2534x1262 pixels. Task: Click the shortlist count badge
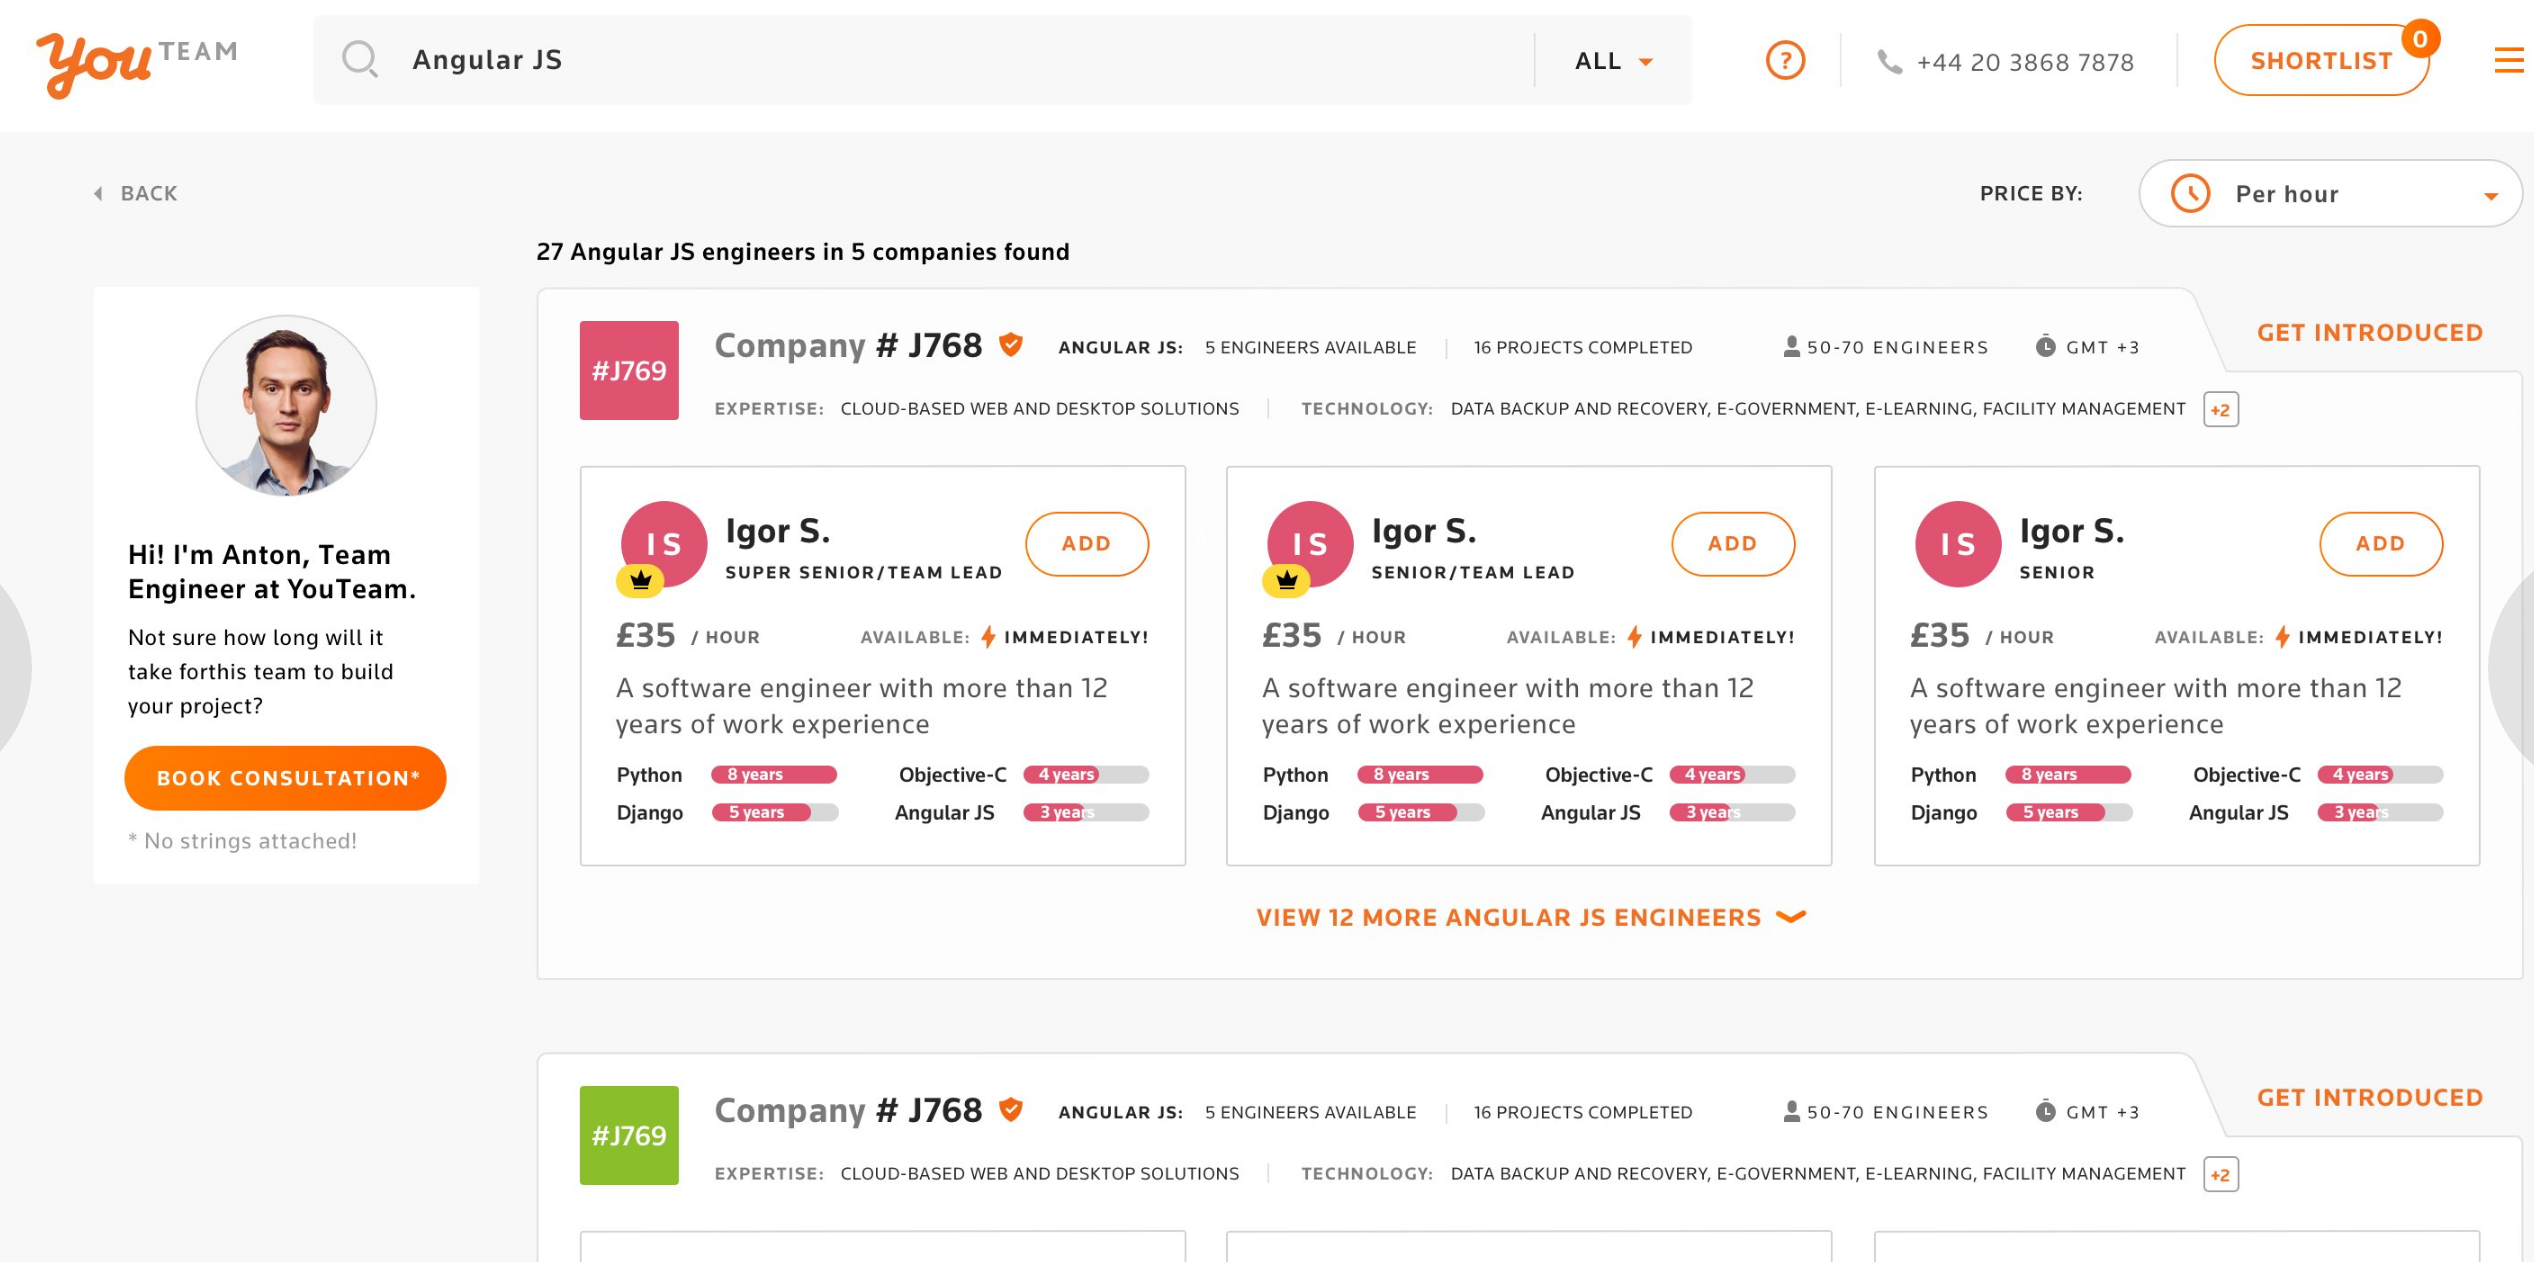point(2420,39)
